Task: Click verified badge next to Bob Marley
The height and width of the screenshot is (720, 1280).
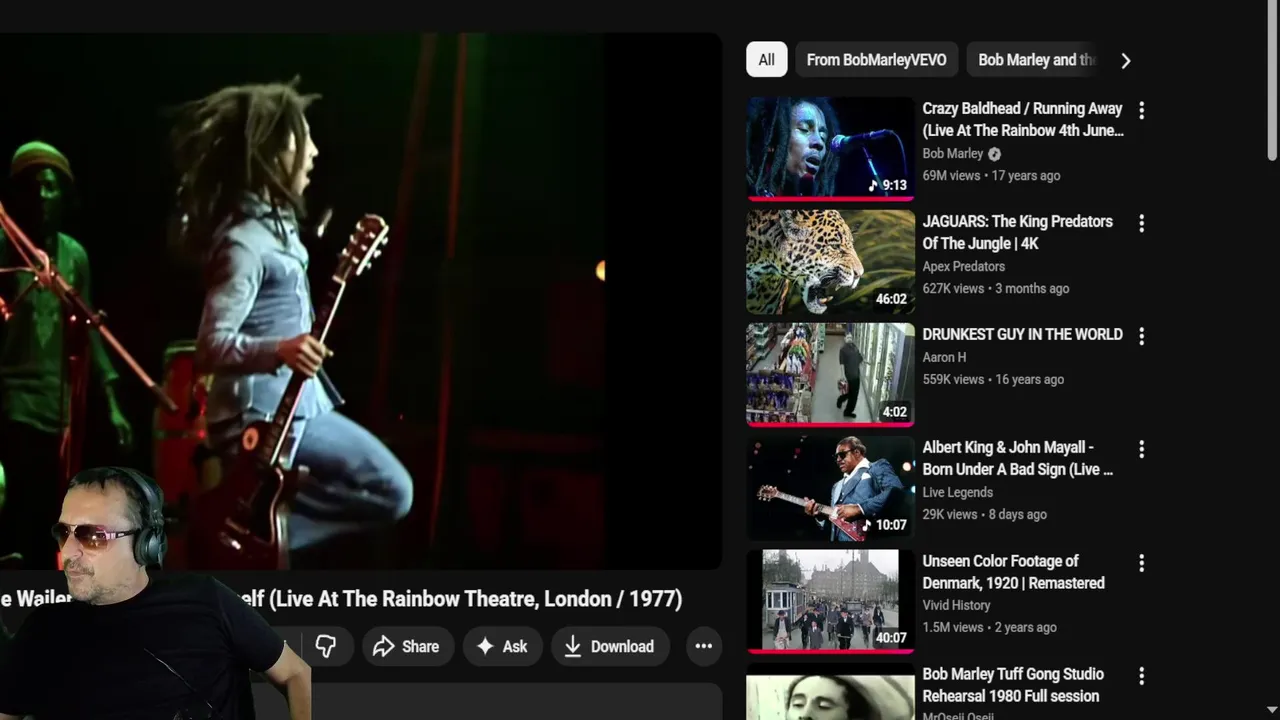Action: [994, 154]
